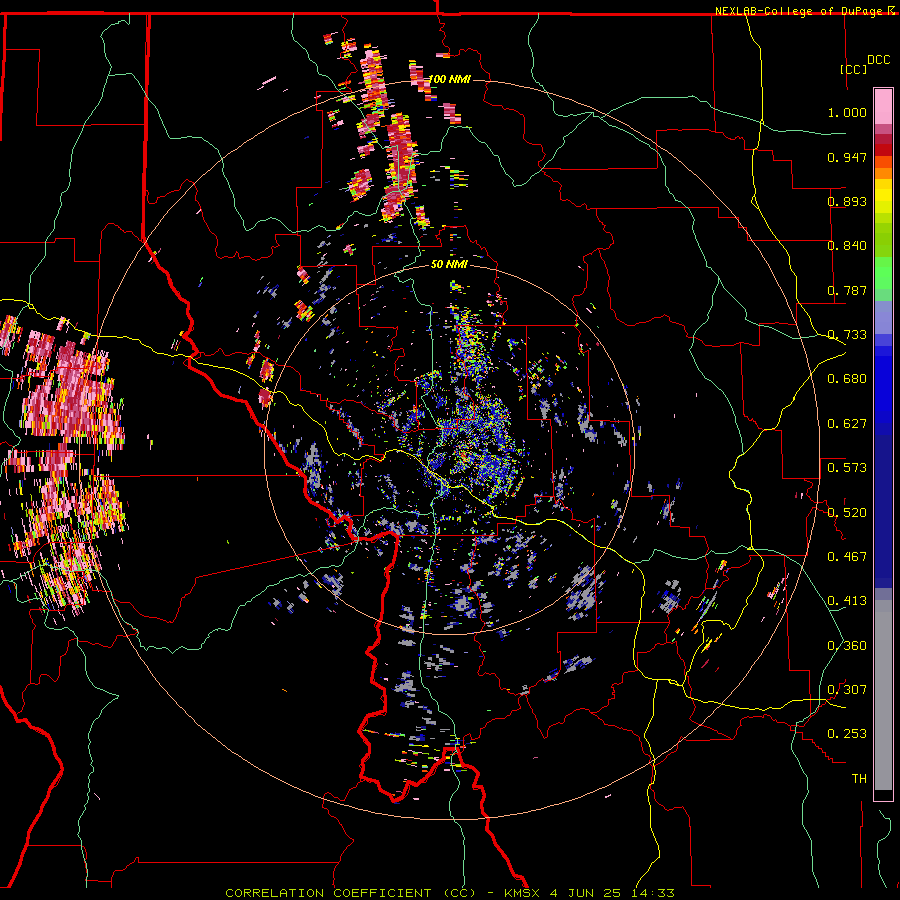Click the 0.680 legend value

point(847,379)
